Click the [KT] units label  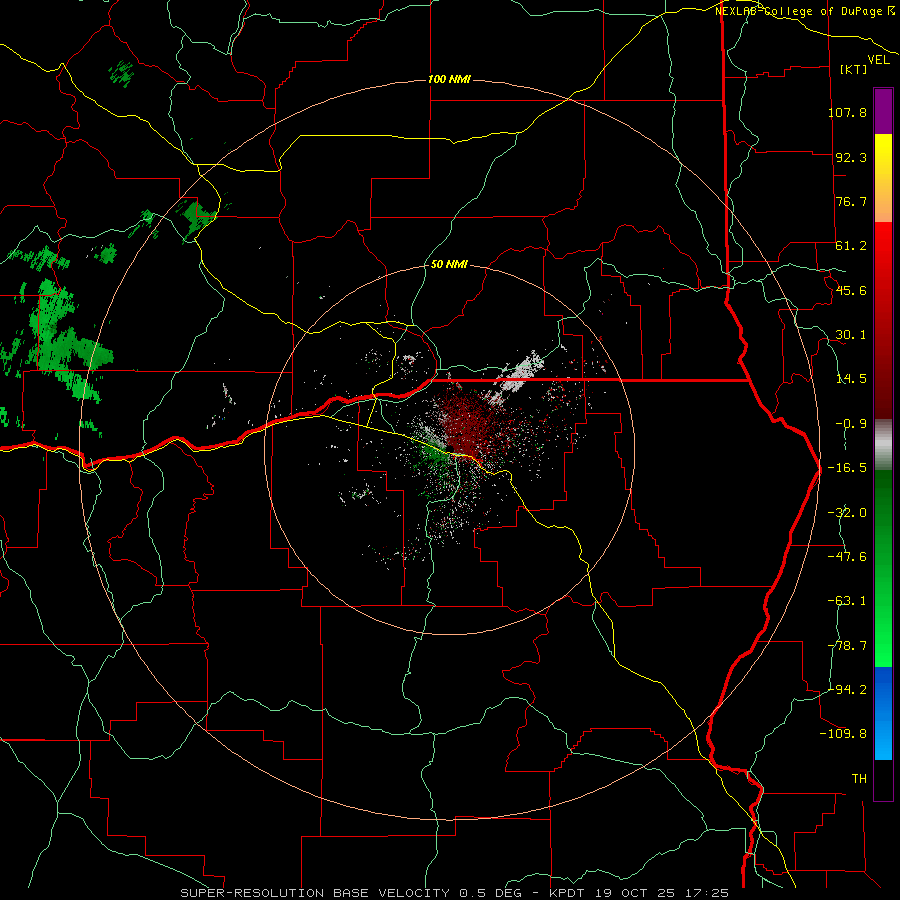[854, 69]
